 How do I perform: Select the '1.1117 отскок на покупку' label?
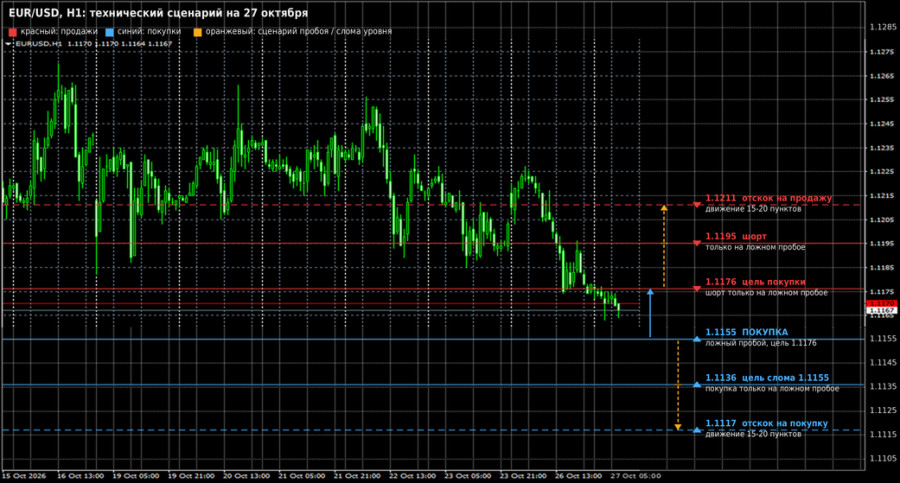(767, 423)
